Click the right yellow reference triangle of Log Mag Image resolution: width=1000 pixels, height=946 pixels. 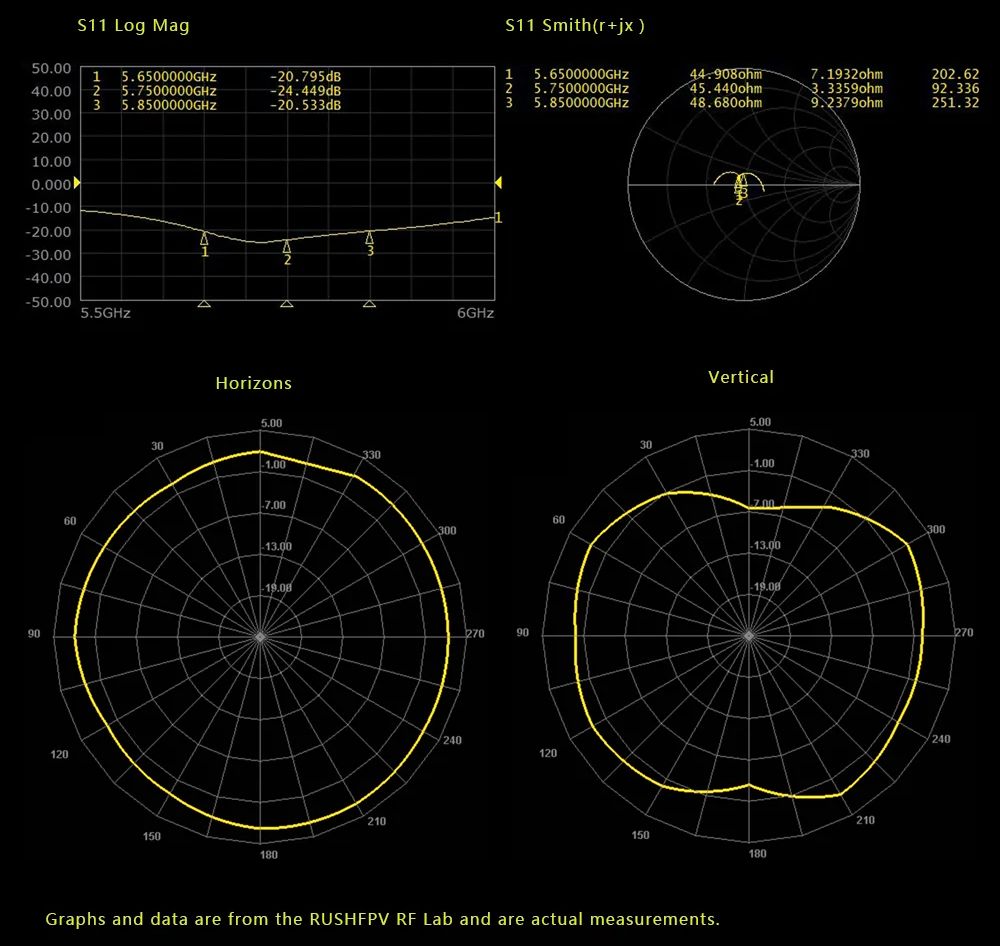pos(498,182)
